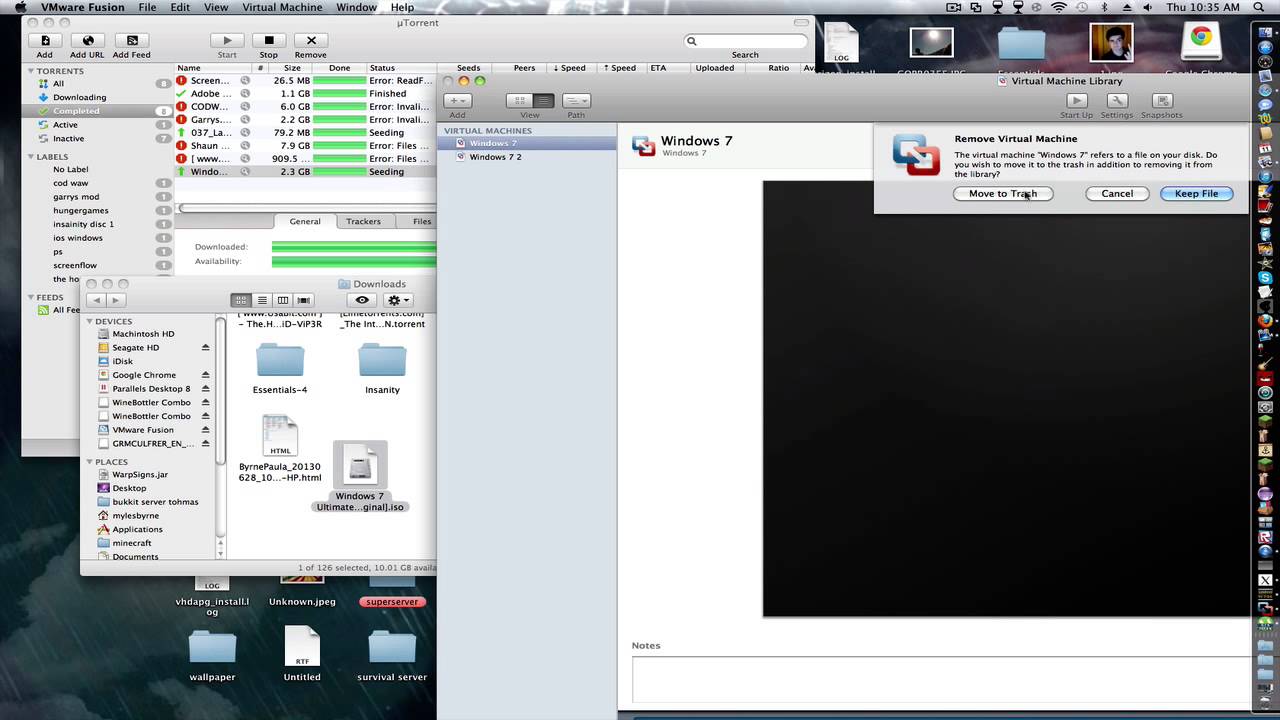Select the Essentials-4 folder in Downloads

[280, 367]
